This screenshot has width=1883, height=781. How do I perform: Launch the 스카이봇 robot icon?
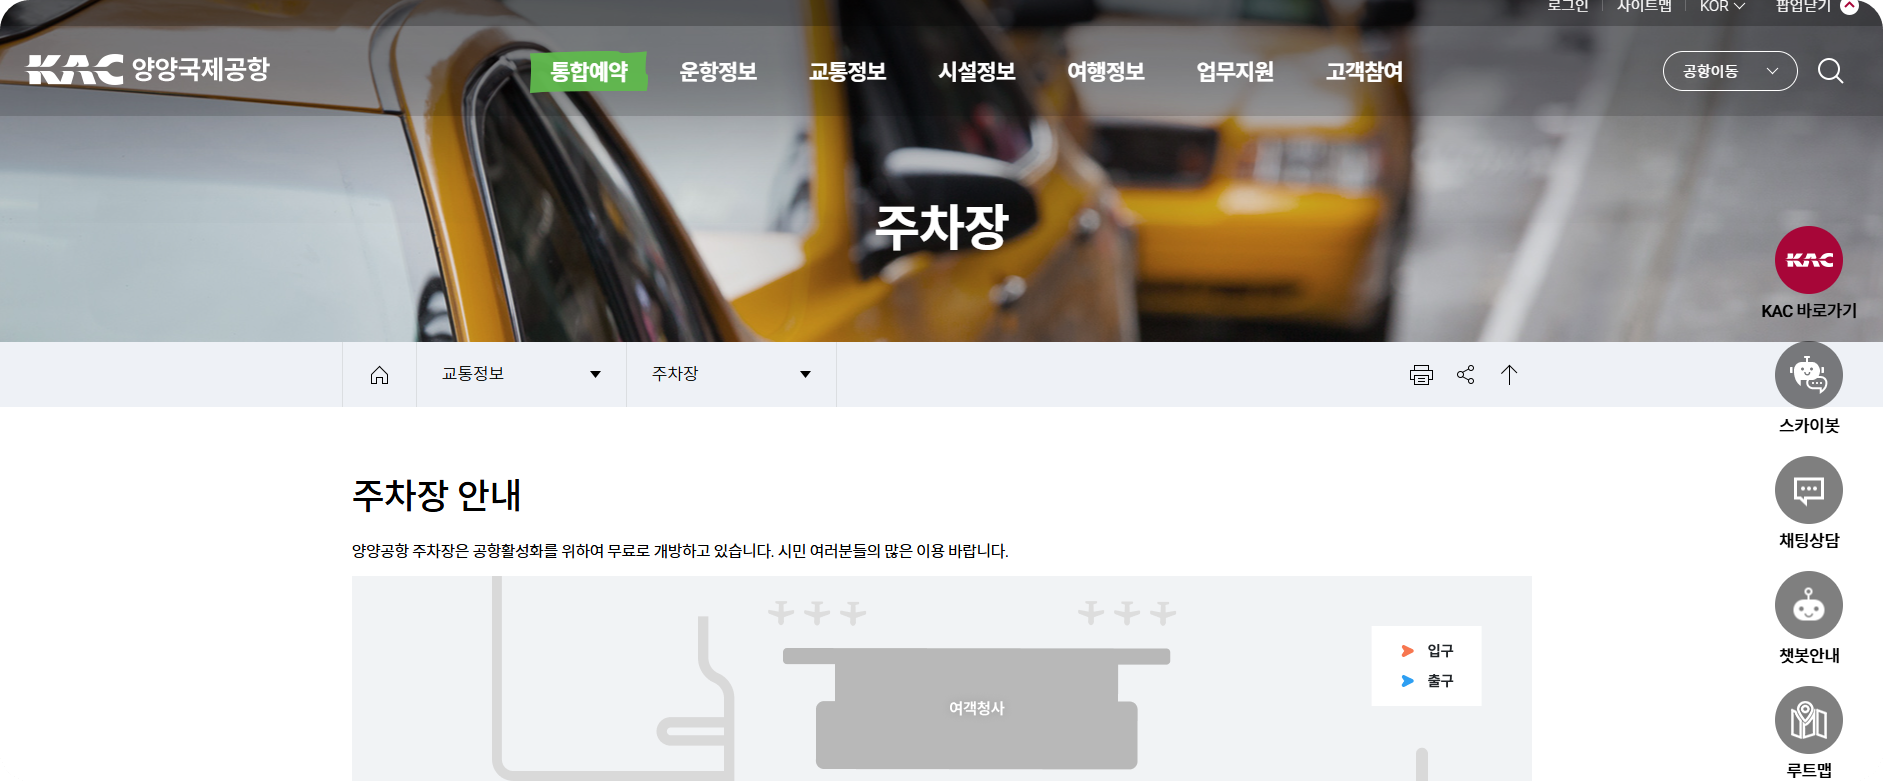coord(1809,375)
